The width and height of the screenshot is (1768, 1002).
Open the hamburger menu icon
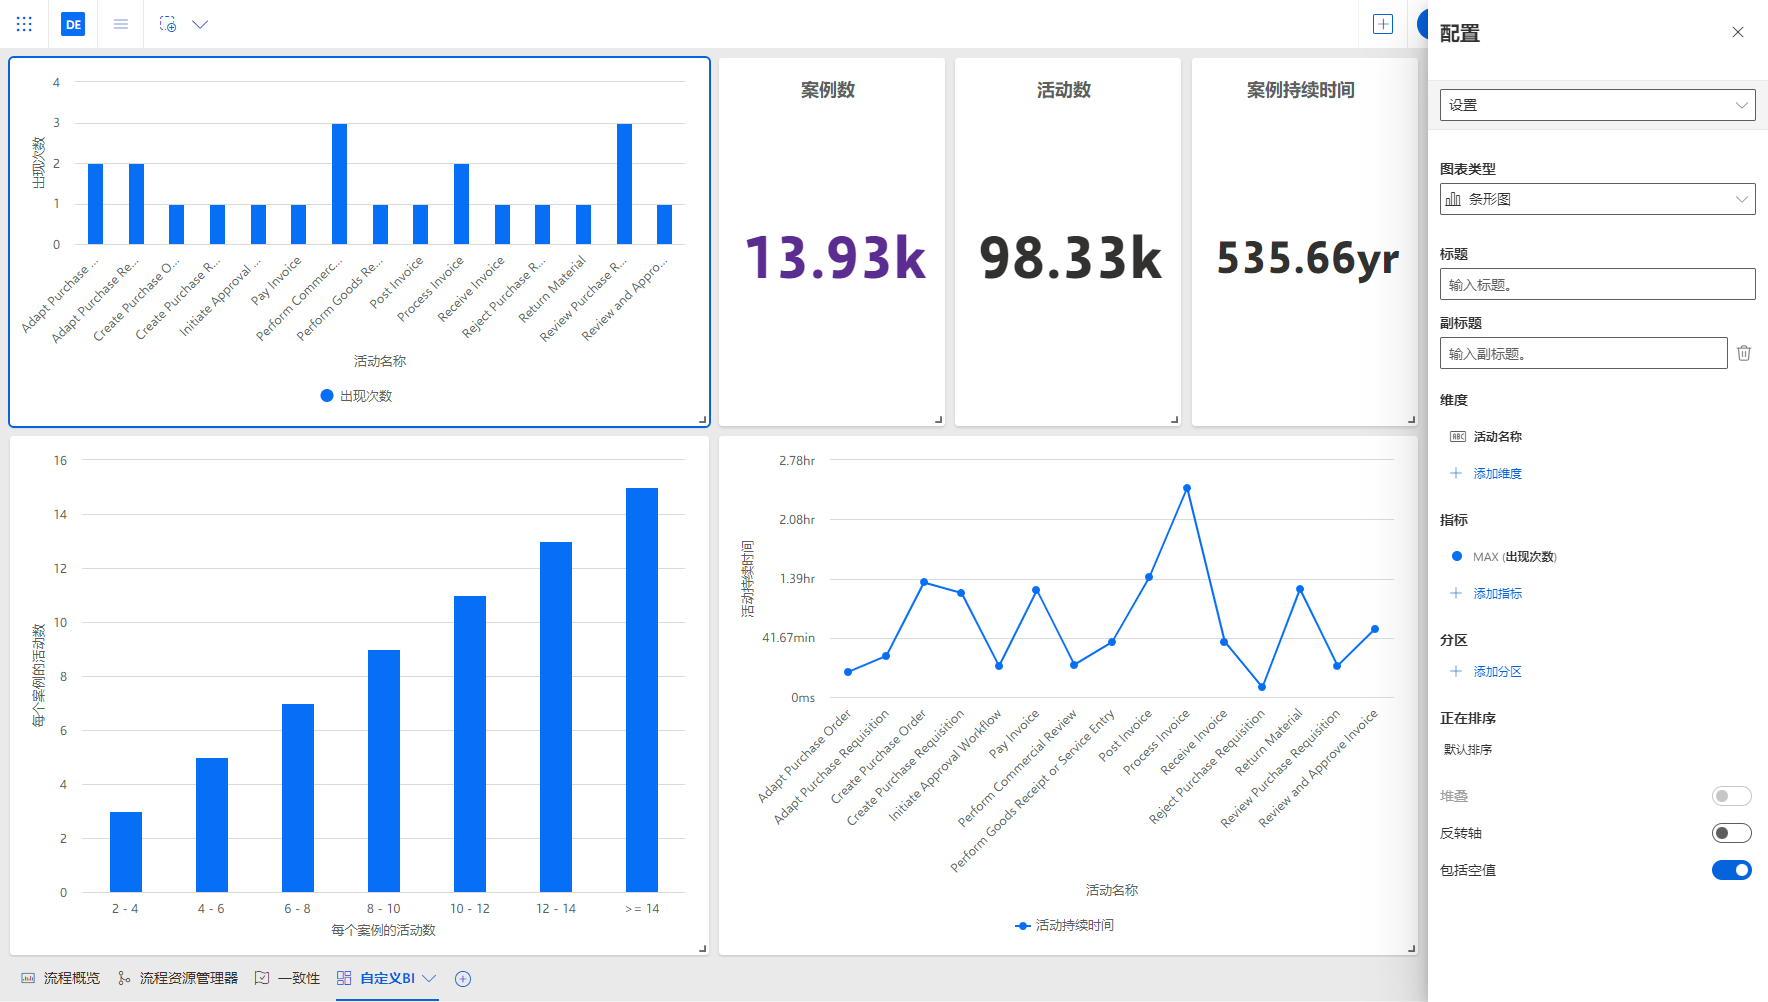coord(121,24)
